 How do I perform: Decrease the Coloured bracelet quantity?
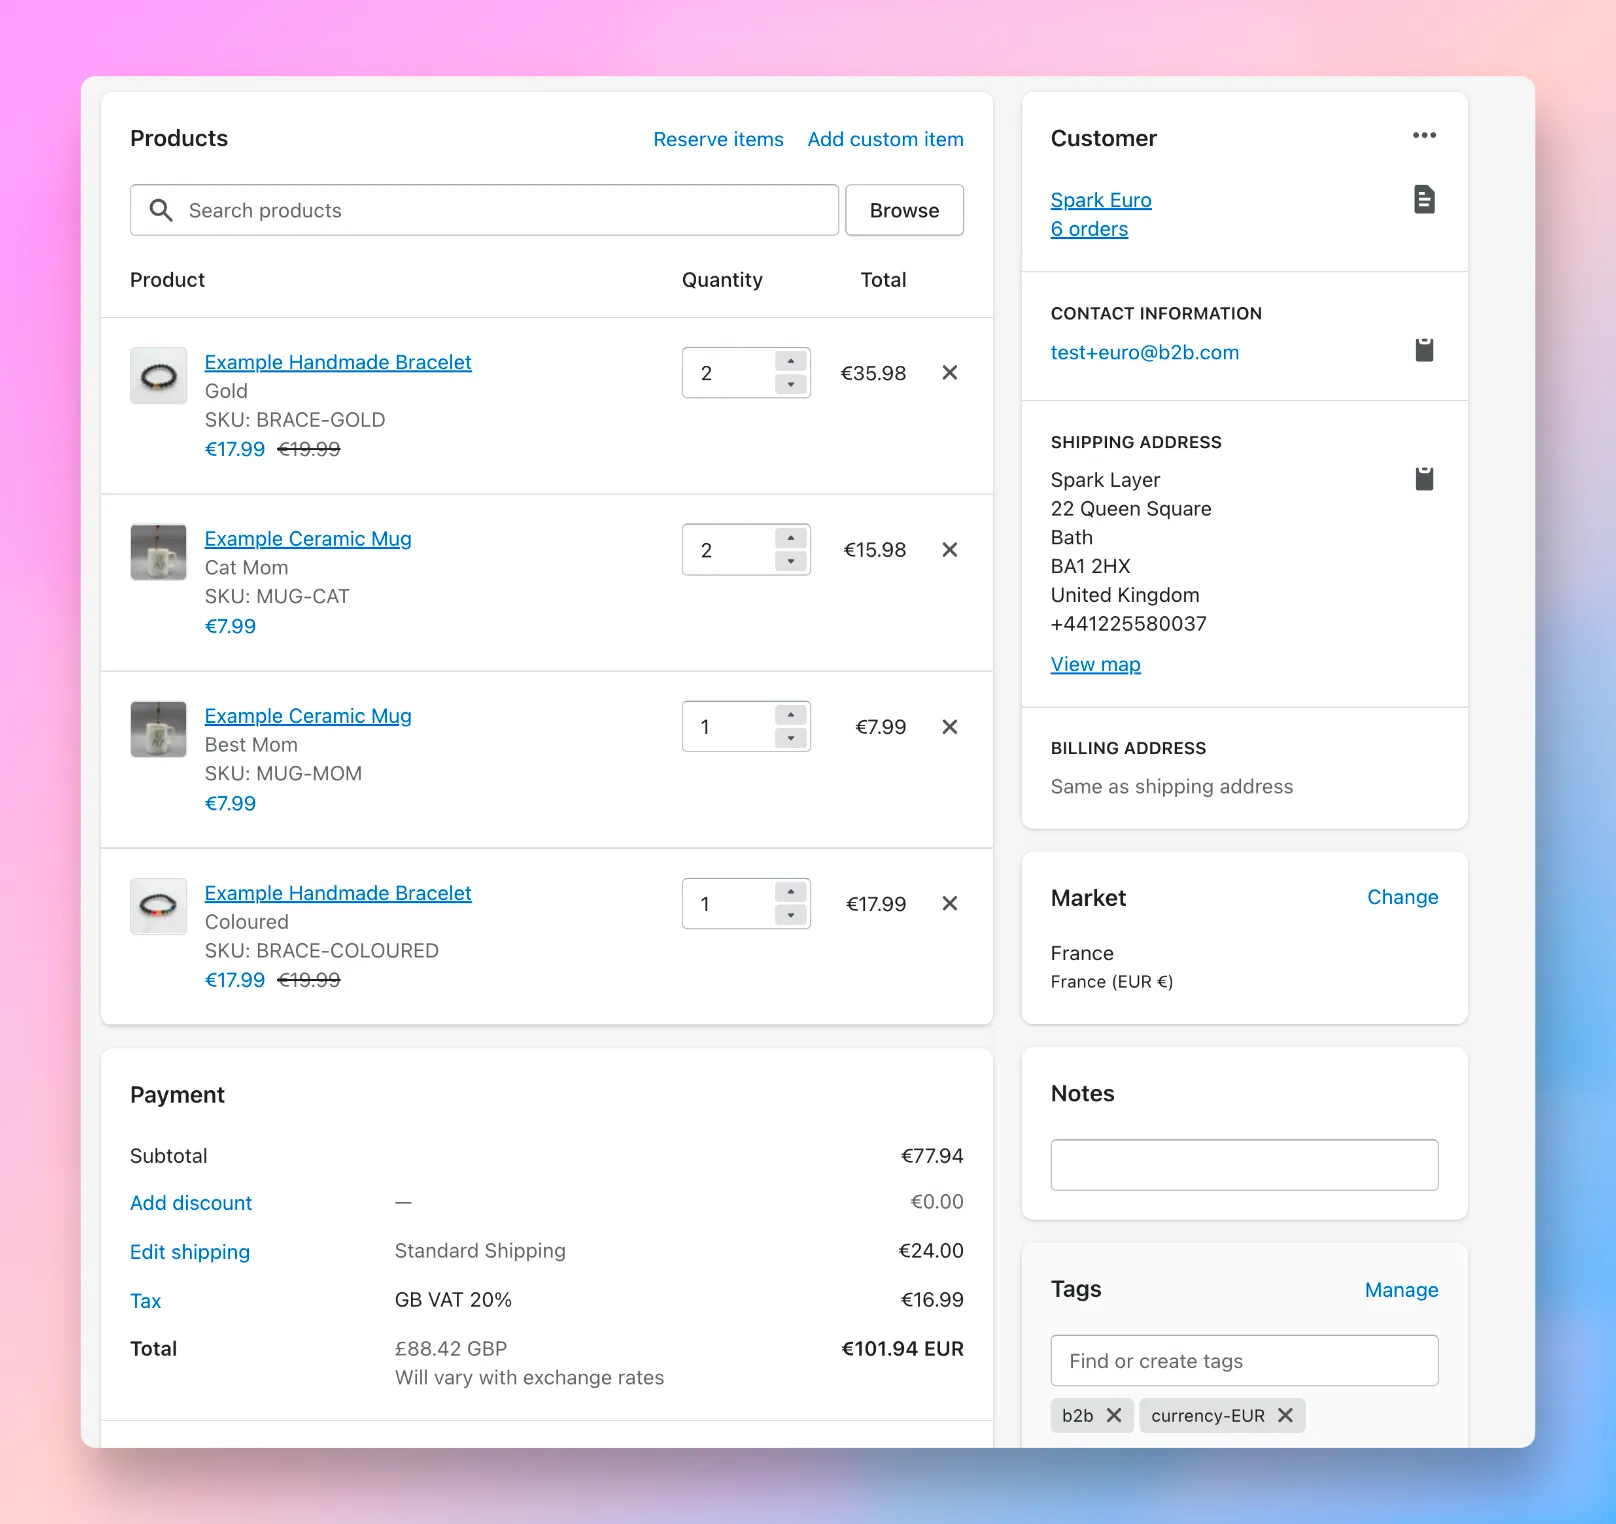click(x=791, y=916)
